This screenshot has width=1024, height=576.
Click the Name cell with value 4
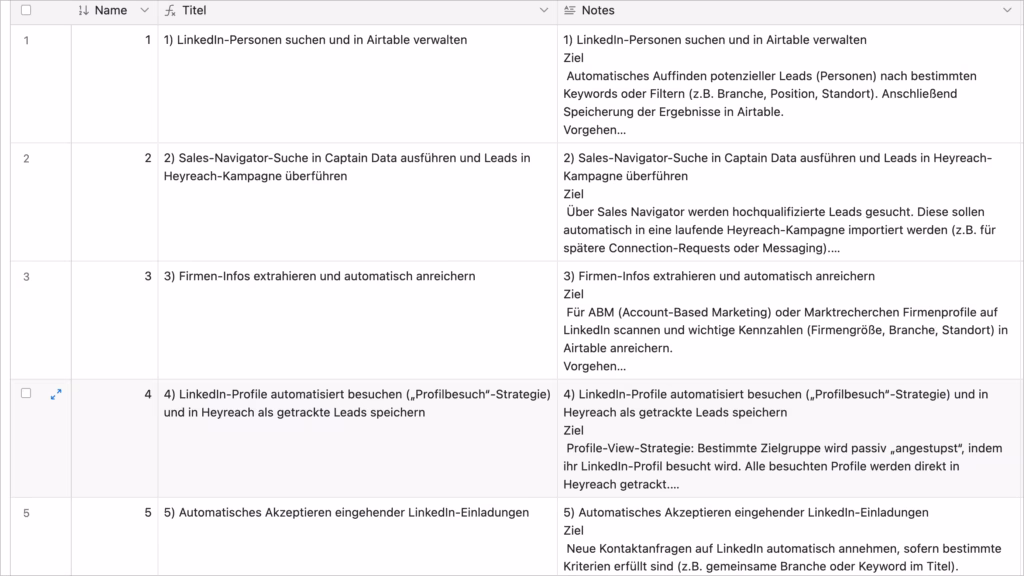tap(114, 439)
